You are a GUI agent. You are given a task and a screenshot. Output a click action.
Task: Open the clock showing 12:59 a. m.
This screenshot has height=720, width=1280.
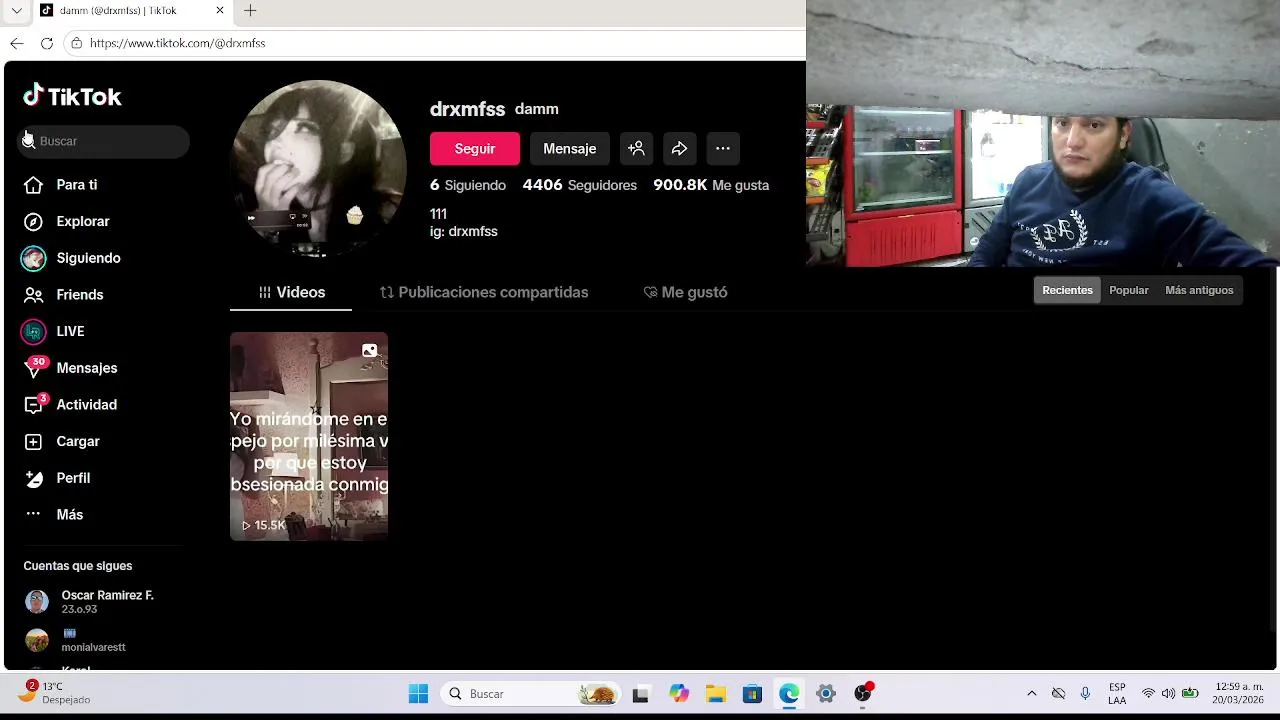(x=1239, y=694)
